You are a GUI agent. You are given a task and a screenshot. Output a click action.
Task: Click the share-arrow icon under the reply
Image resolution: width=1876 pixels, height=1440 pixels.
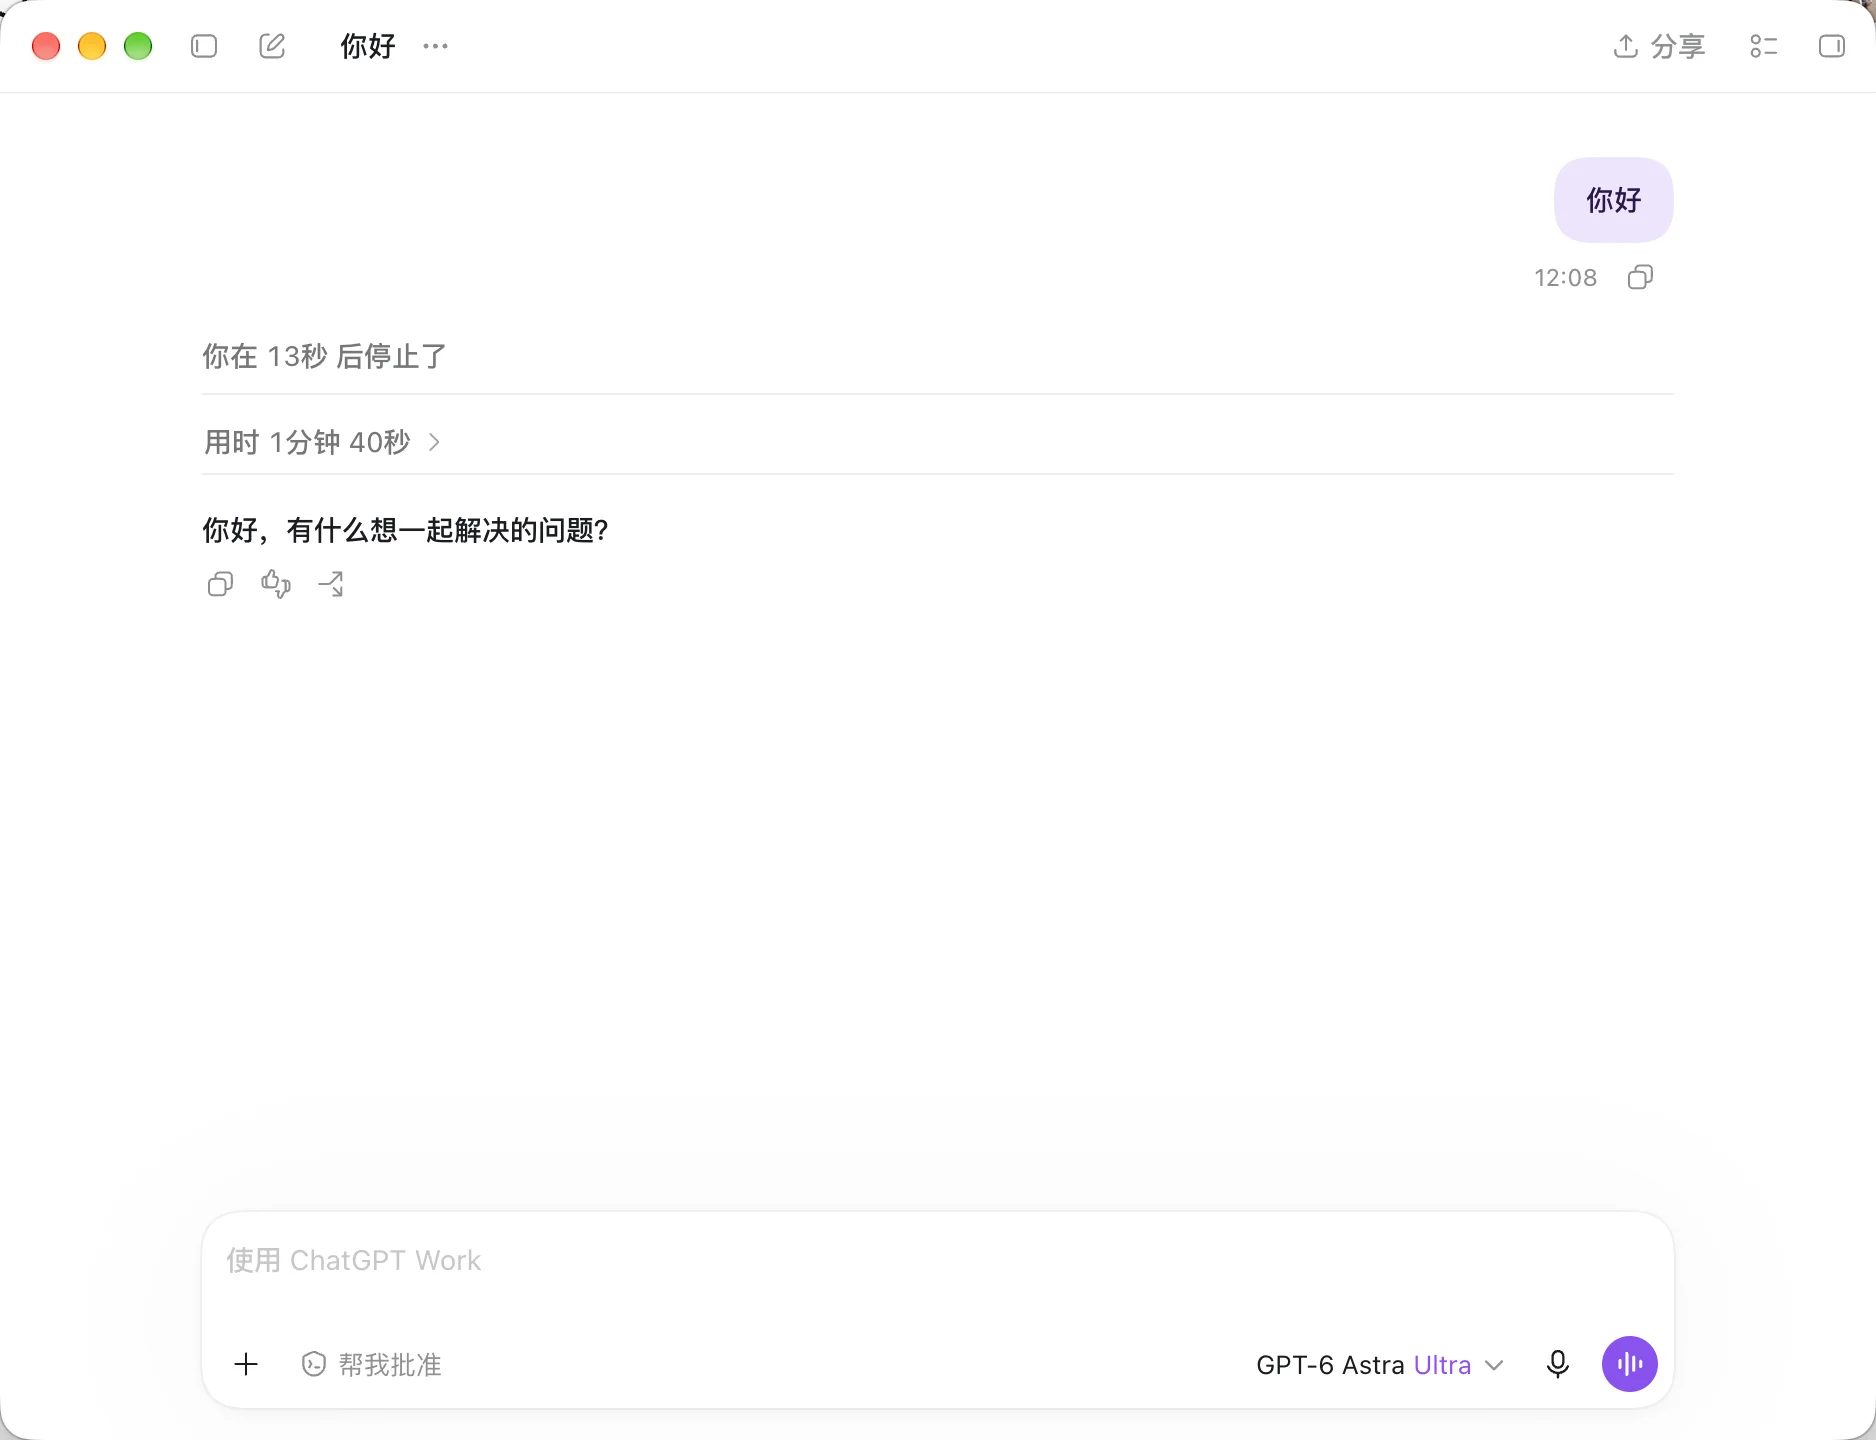pyautogui.click(x=331, y=584)
